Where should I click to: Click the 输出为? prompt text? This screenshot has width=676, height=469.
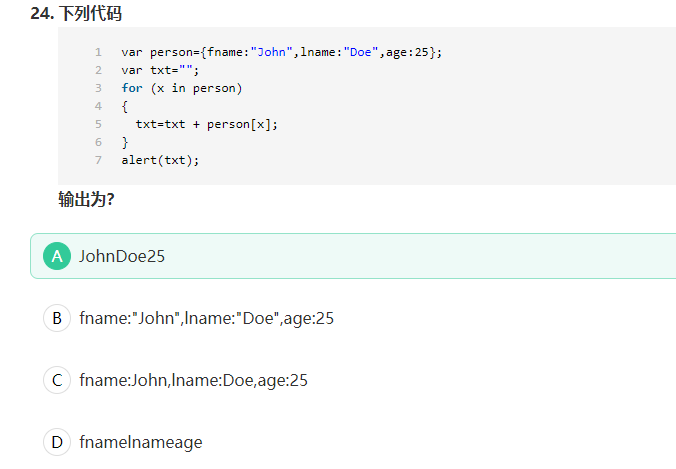click(86, 199)
